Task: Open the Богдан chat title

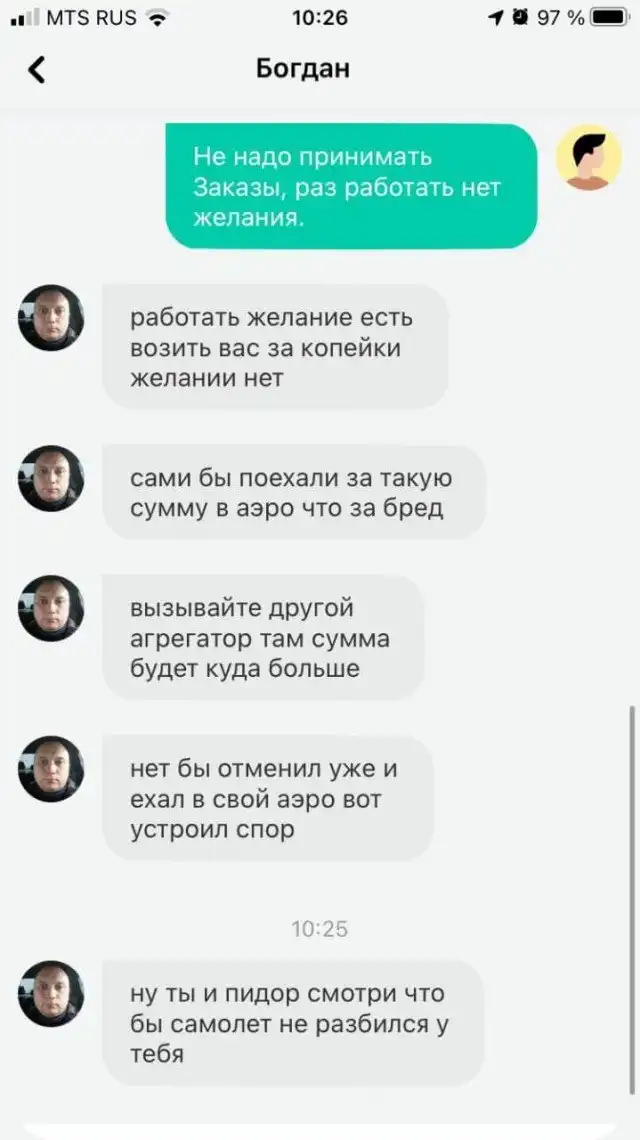Action: (303, 68)
